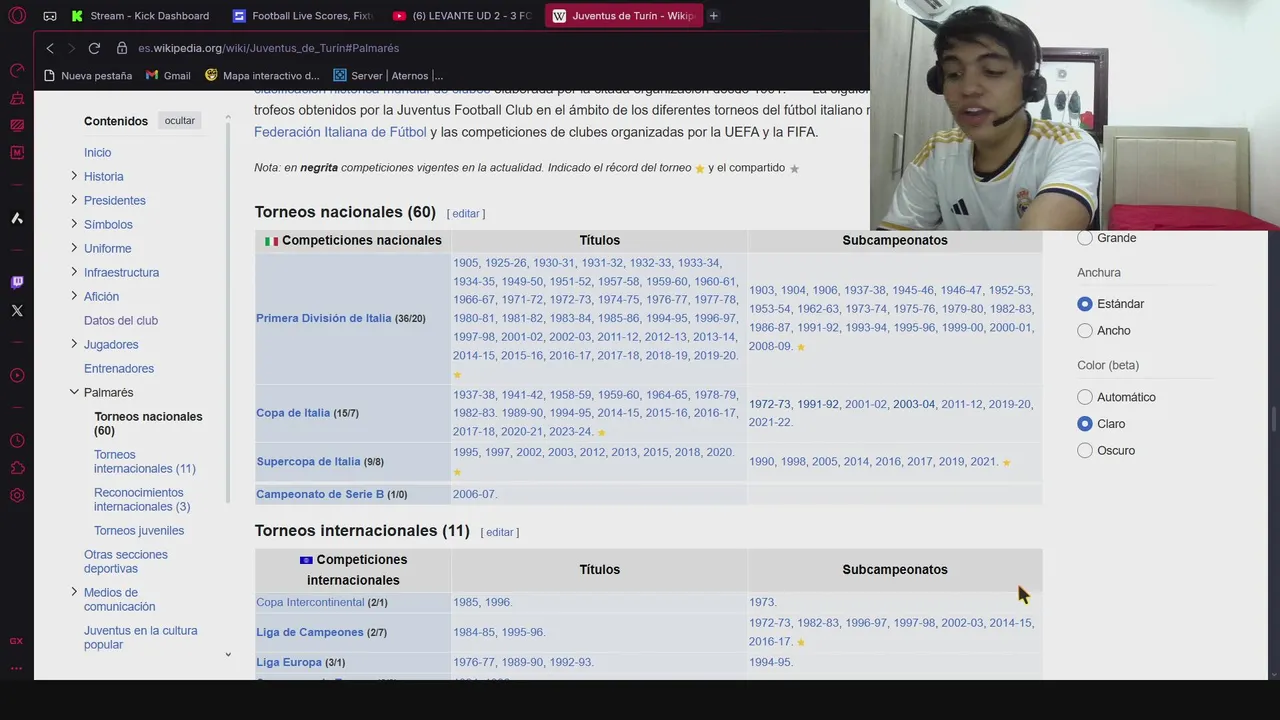
Task: Open the Liga de Campeones link
Action: (310, 632)
